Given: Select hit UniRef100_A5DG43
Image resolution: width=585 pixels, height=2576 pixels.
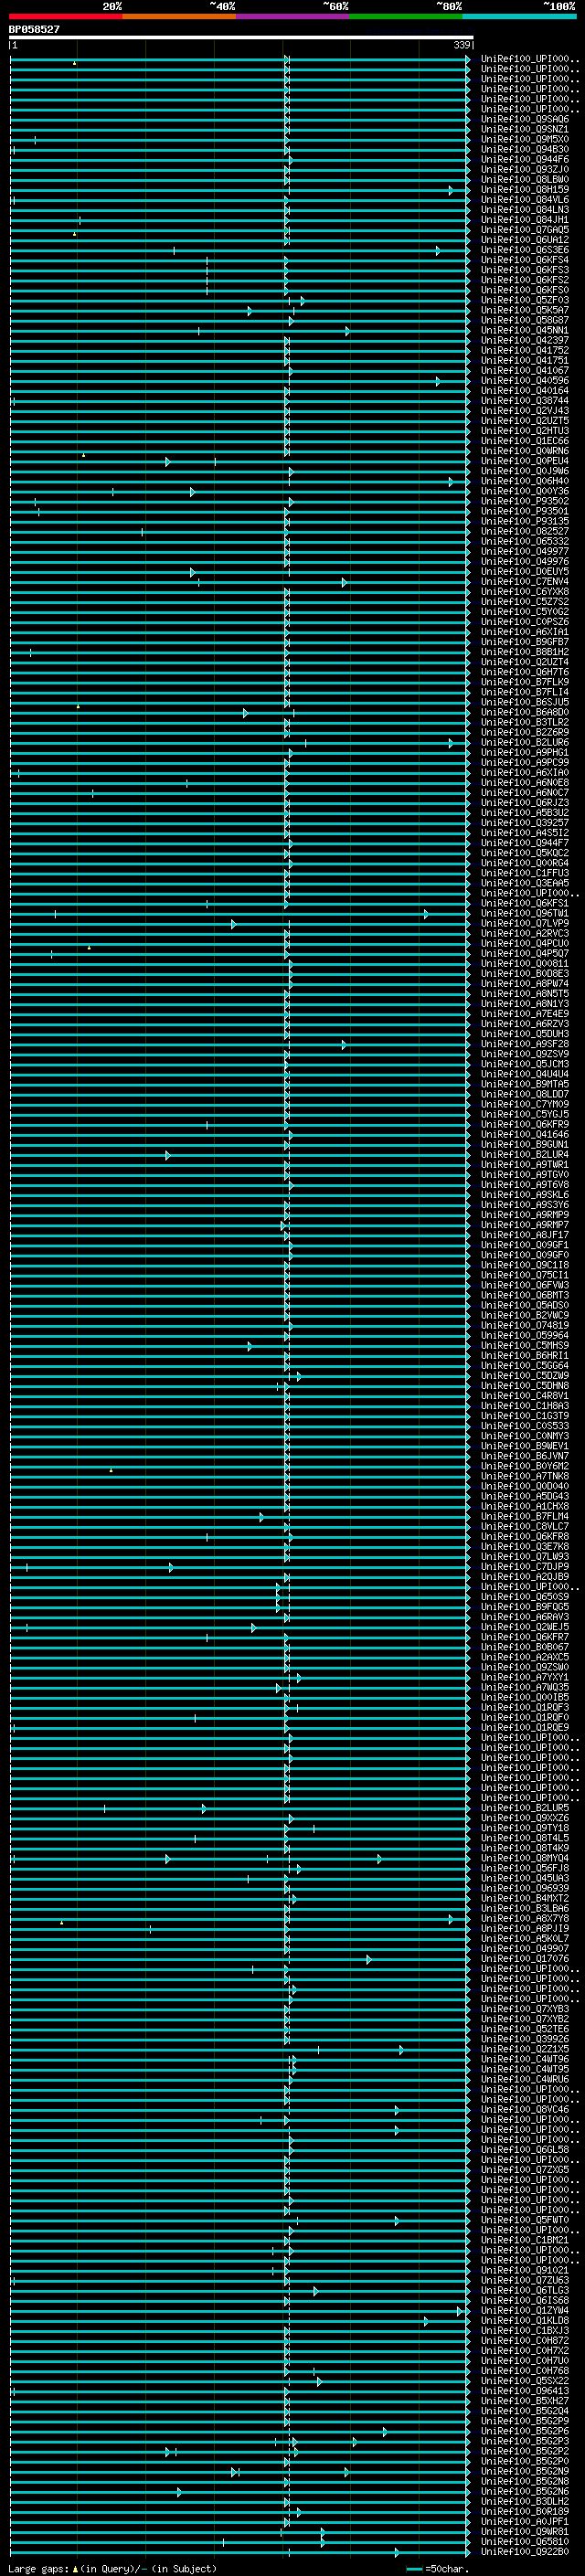Looking at the screenshot, I should point(524,1496).
